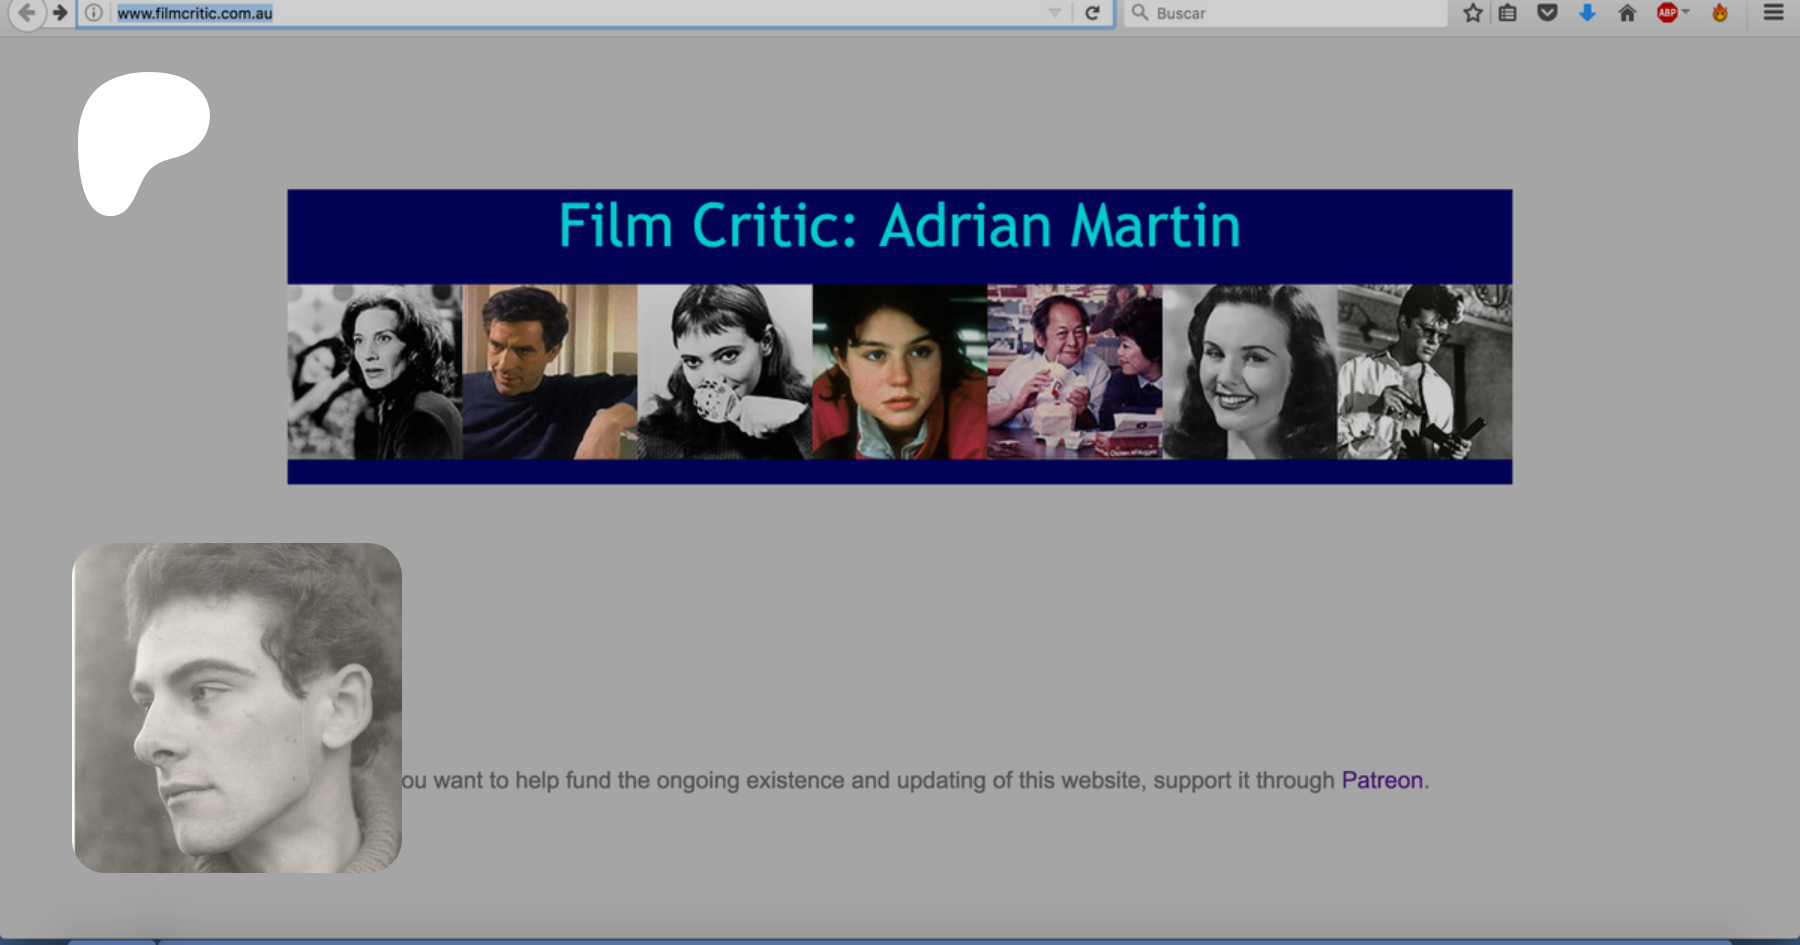
Task: Reload the page with the refresh icon
Action: 1092,13
